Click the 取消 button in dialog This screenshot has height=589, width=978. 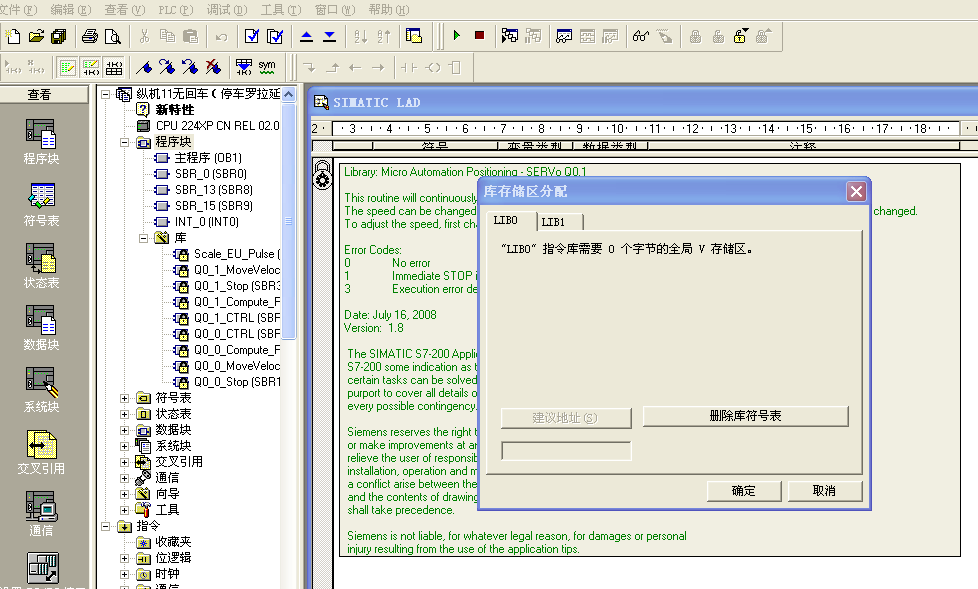coord(825,491)
